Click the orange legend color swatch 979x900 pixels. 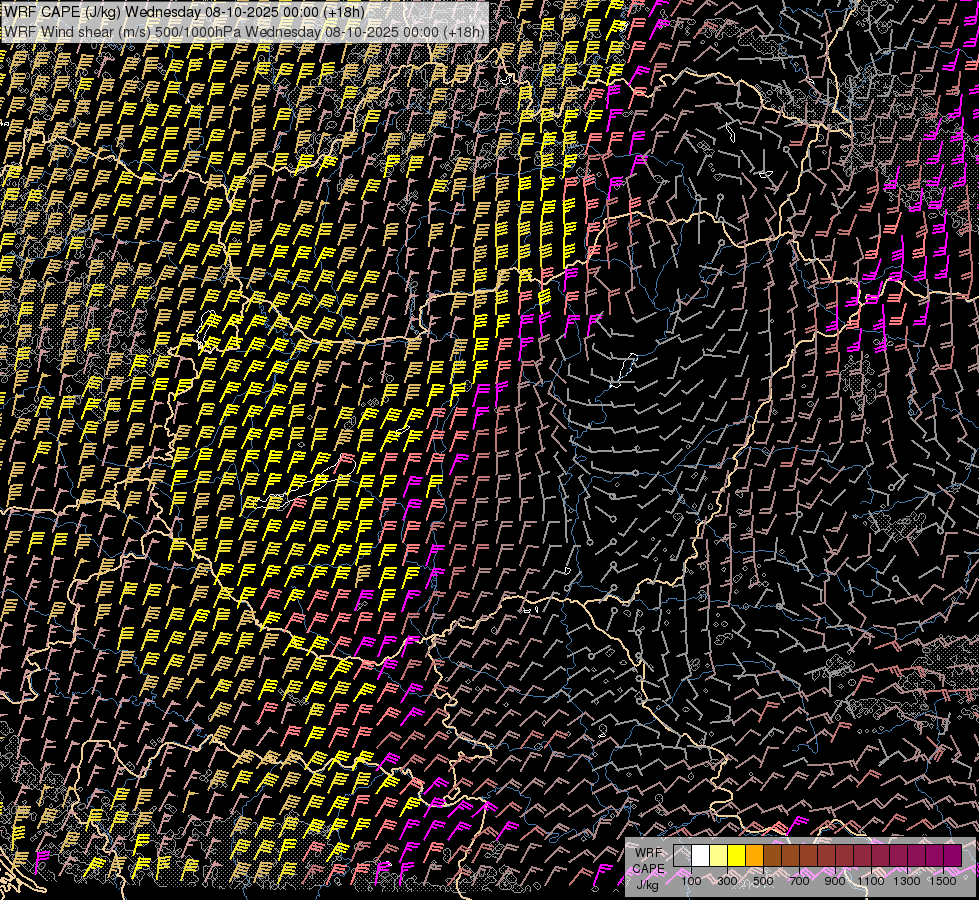coord(754,856)
